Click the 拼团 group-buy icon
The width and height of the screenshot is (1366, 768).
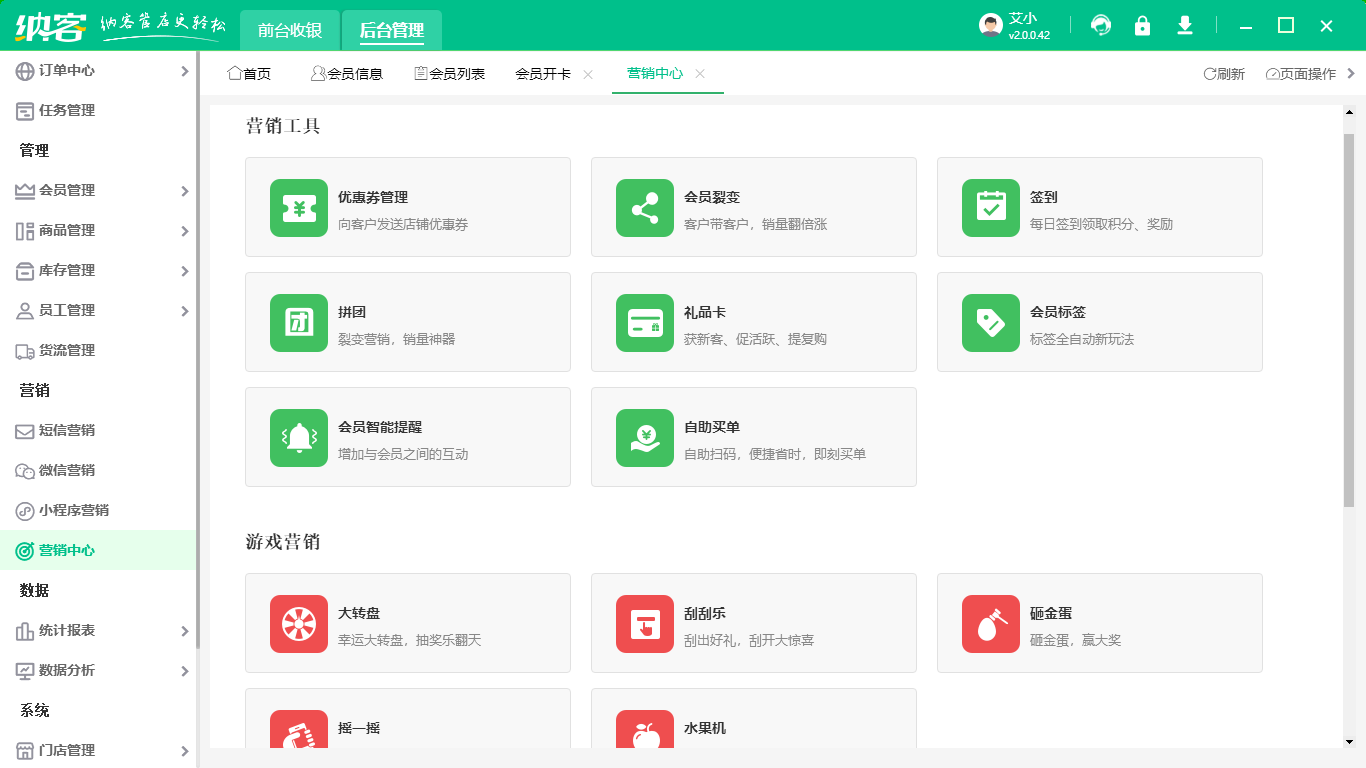point(298,322)
